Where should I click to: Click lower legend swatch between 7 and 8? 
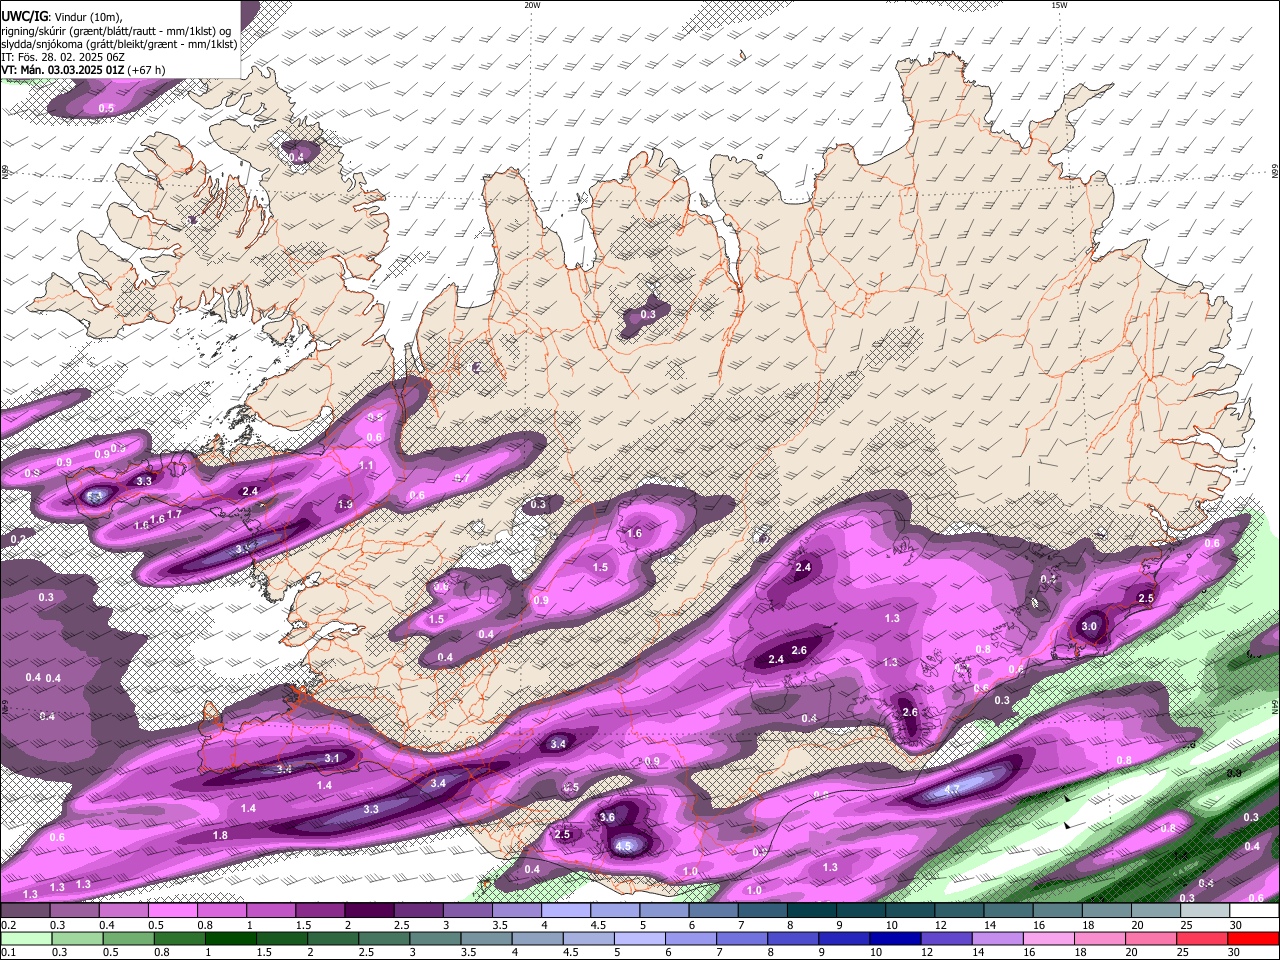click(x=741, y=939)
